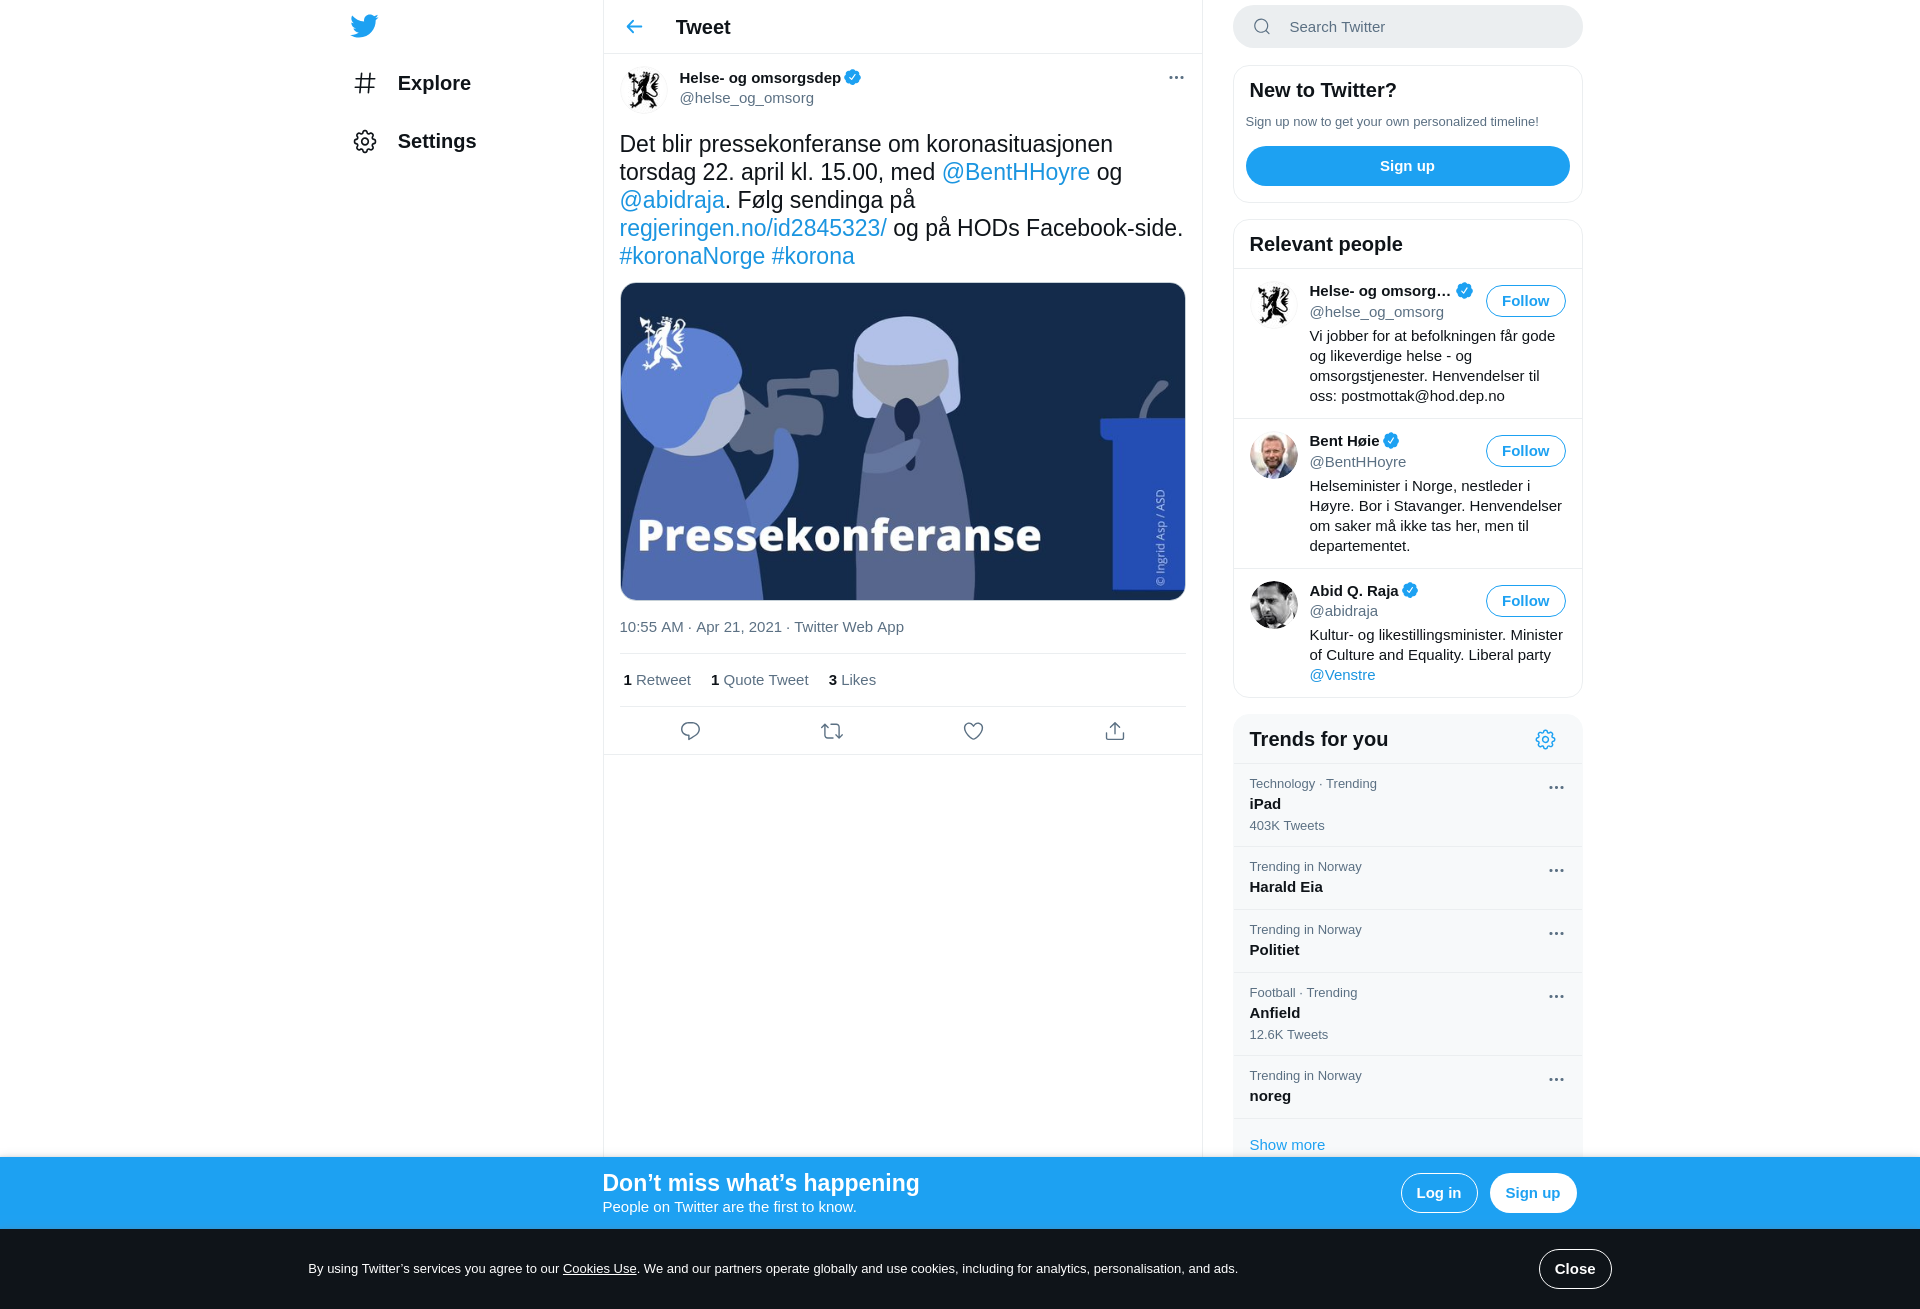Click Log in on the bottom banner

point(1438,1193)
